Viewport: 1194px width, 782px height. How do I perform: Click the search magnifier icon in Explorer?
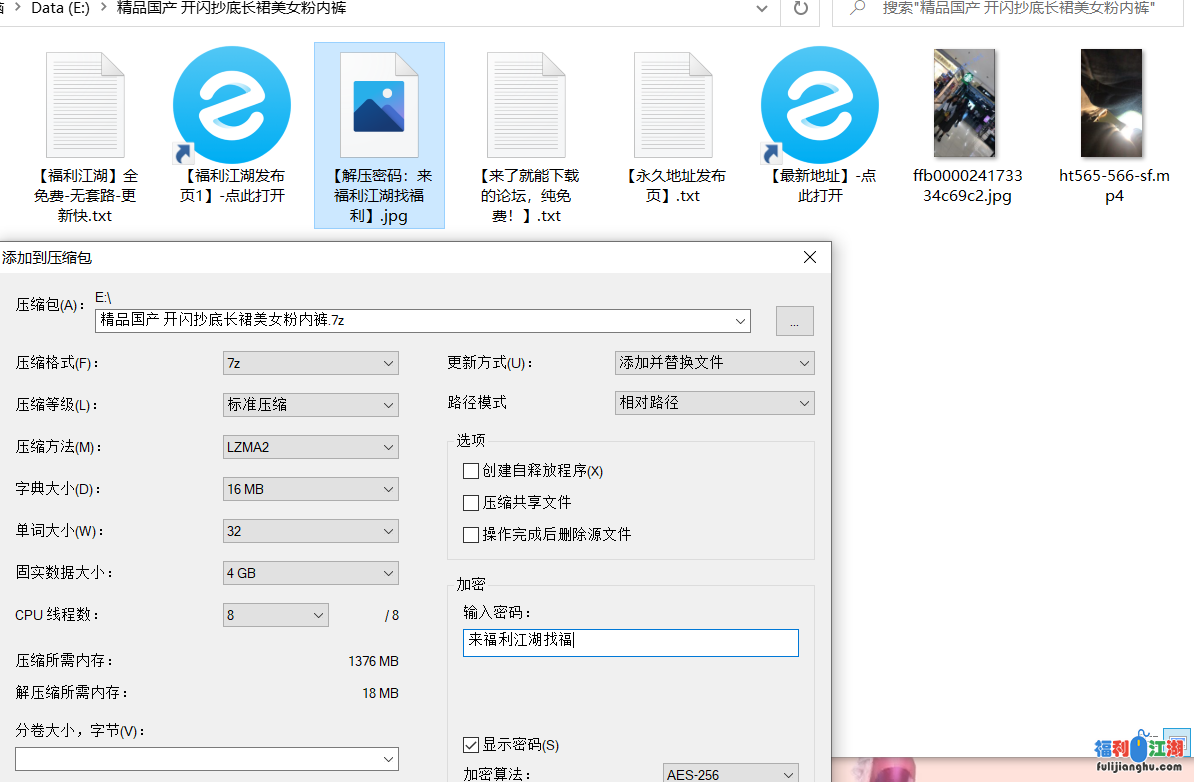coord(857,9)
